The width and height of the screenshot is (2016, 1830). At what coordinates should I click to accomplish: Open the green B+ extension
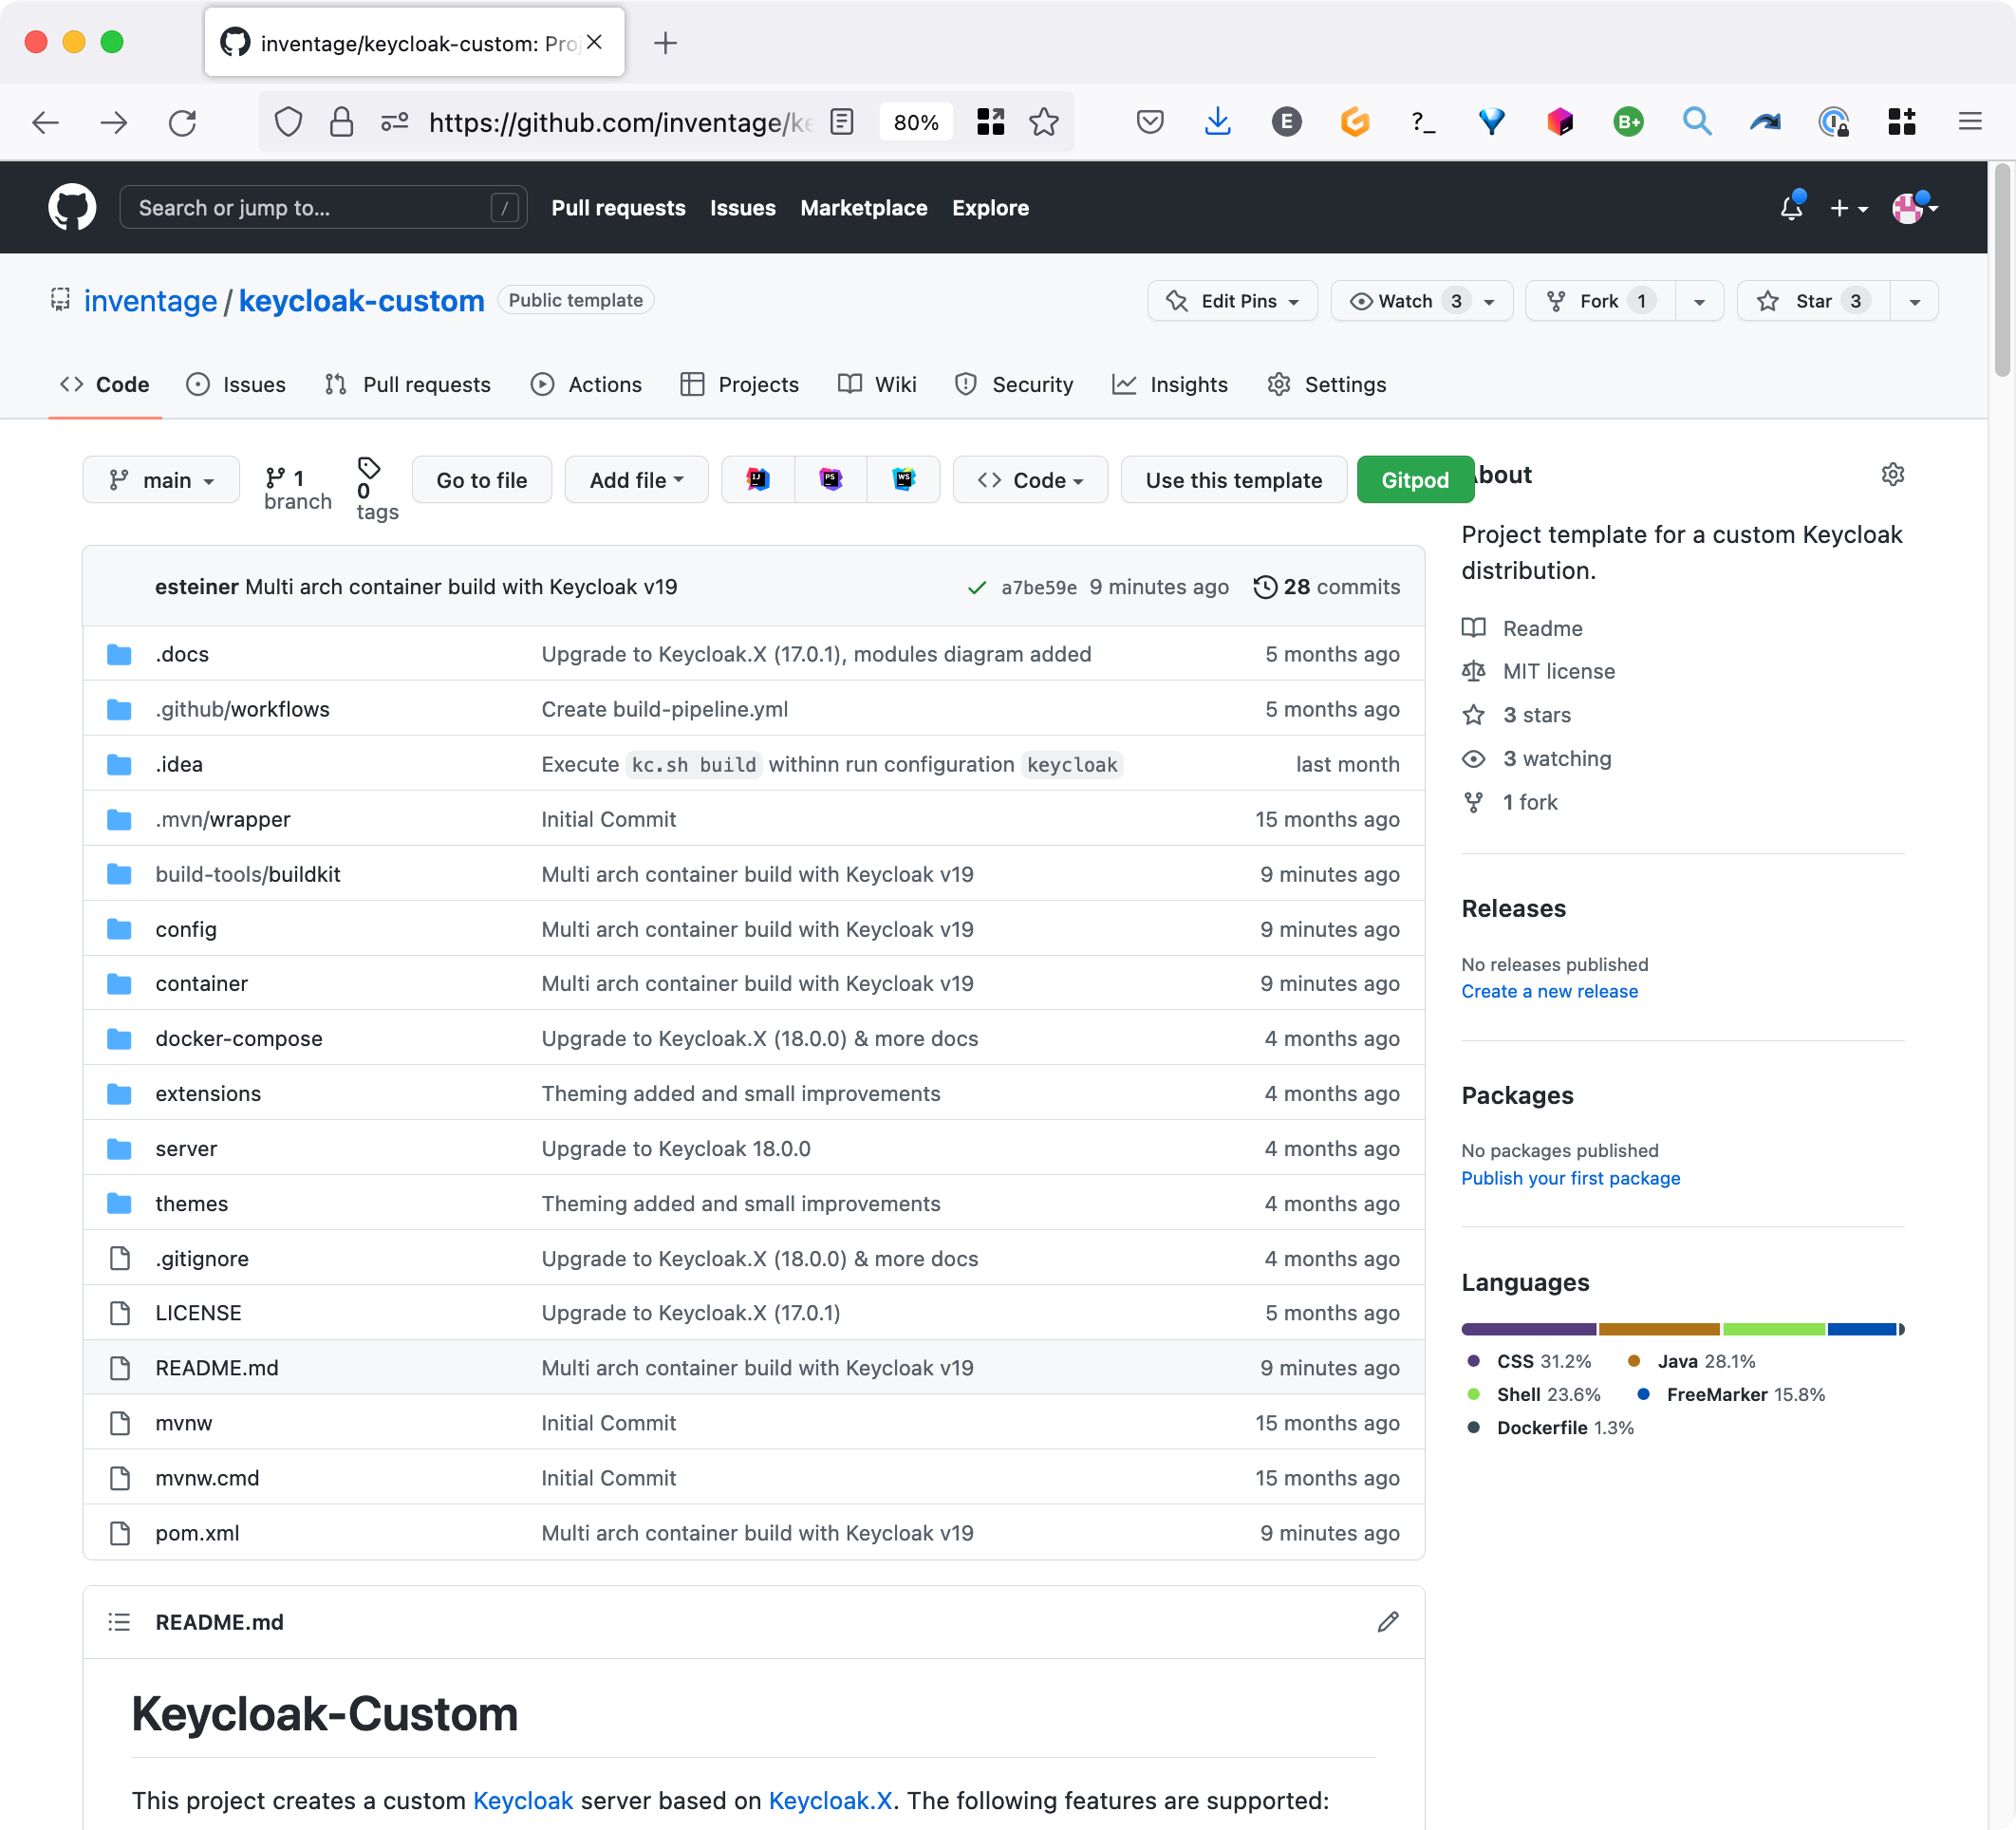[1628, 122]
